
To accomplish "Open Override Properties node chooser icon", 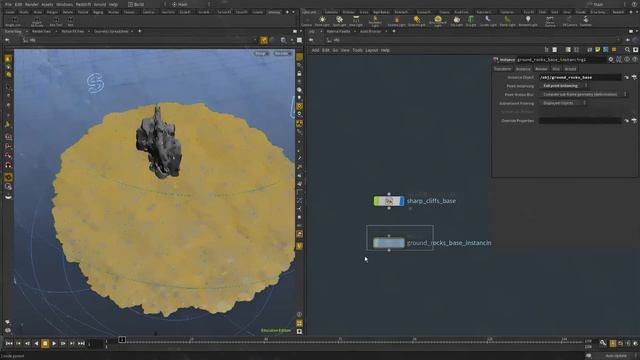I will pyautogui.click(x=634, y=121).
